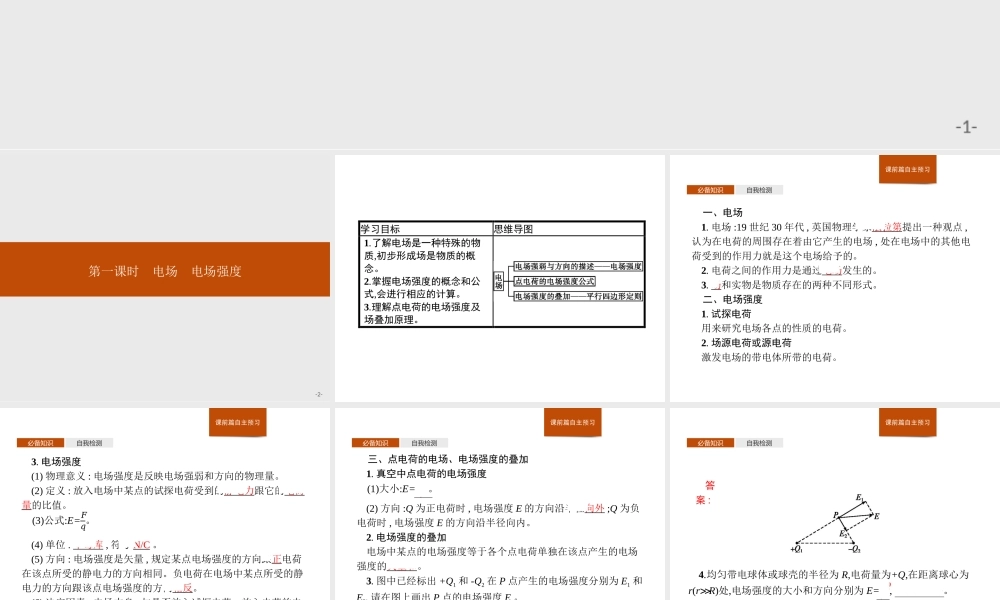Click the 电场 root node of the 思维导图
Image resolution: width=1000 pixels, height=600 pixels.
498,280
